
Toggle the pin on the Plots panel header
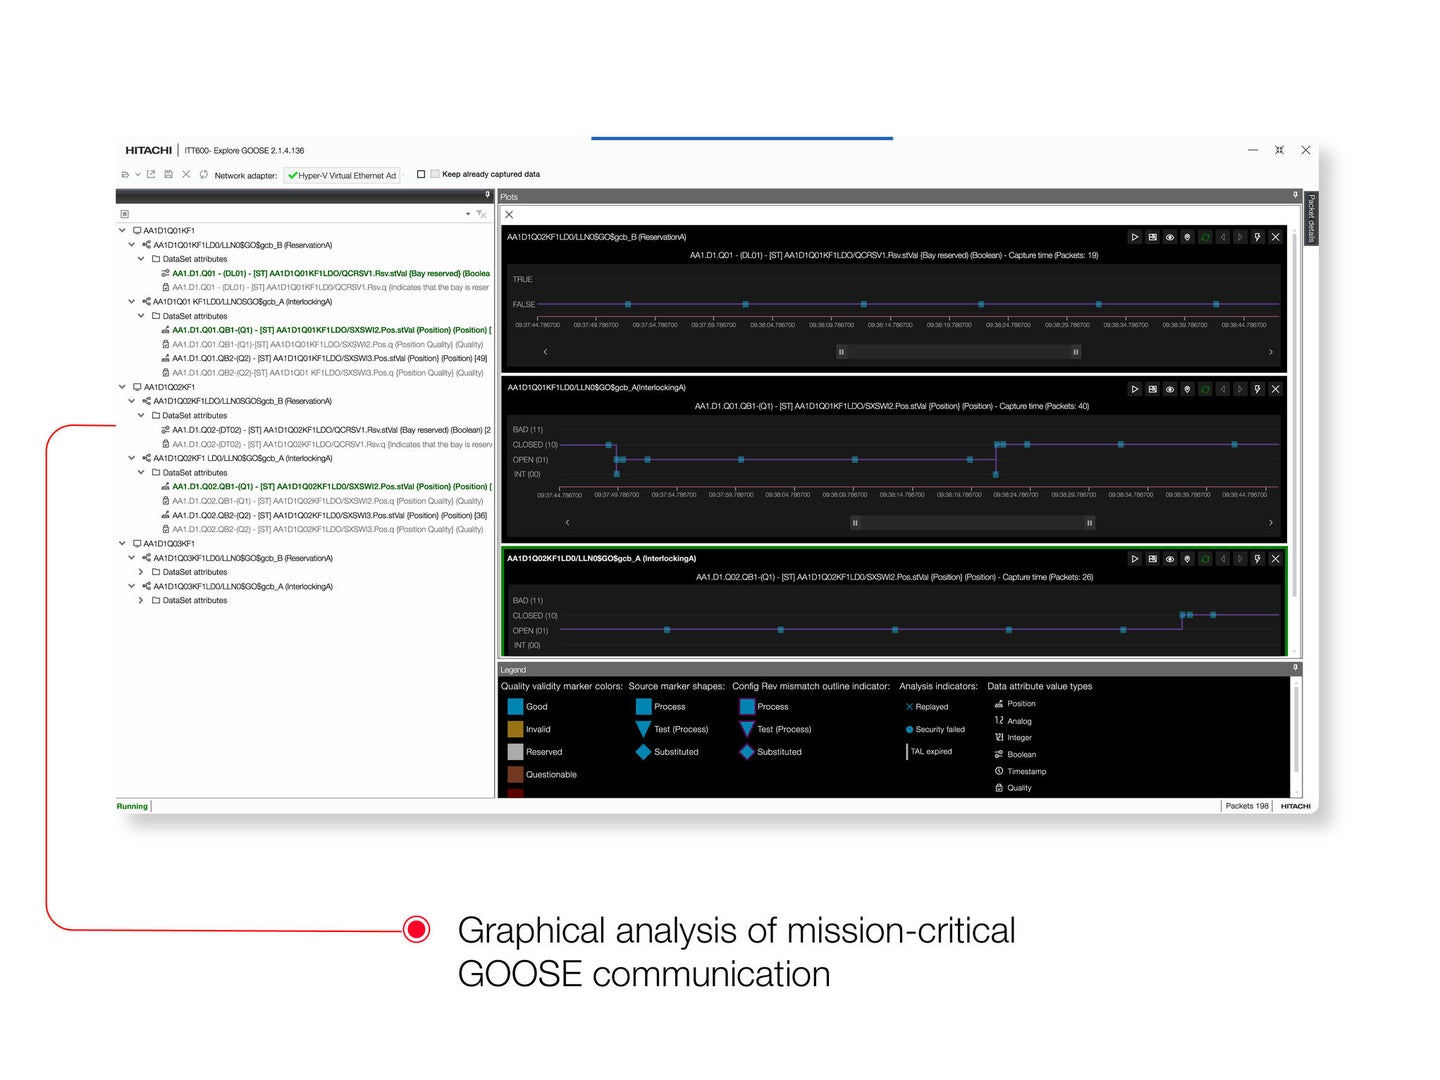click(1294, 196)
